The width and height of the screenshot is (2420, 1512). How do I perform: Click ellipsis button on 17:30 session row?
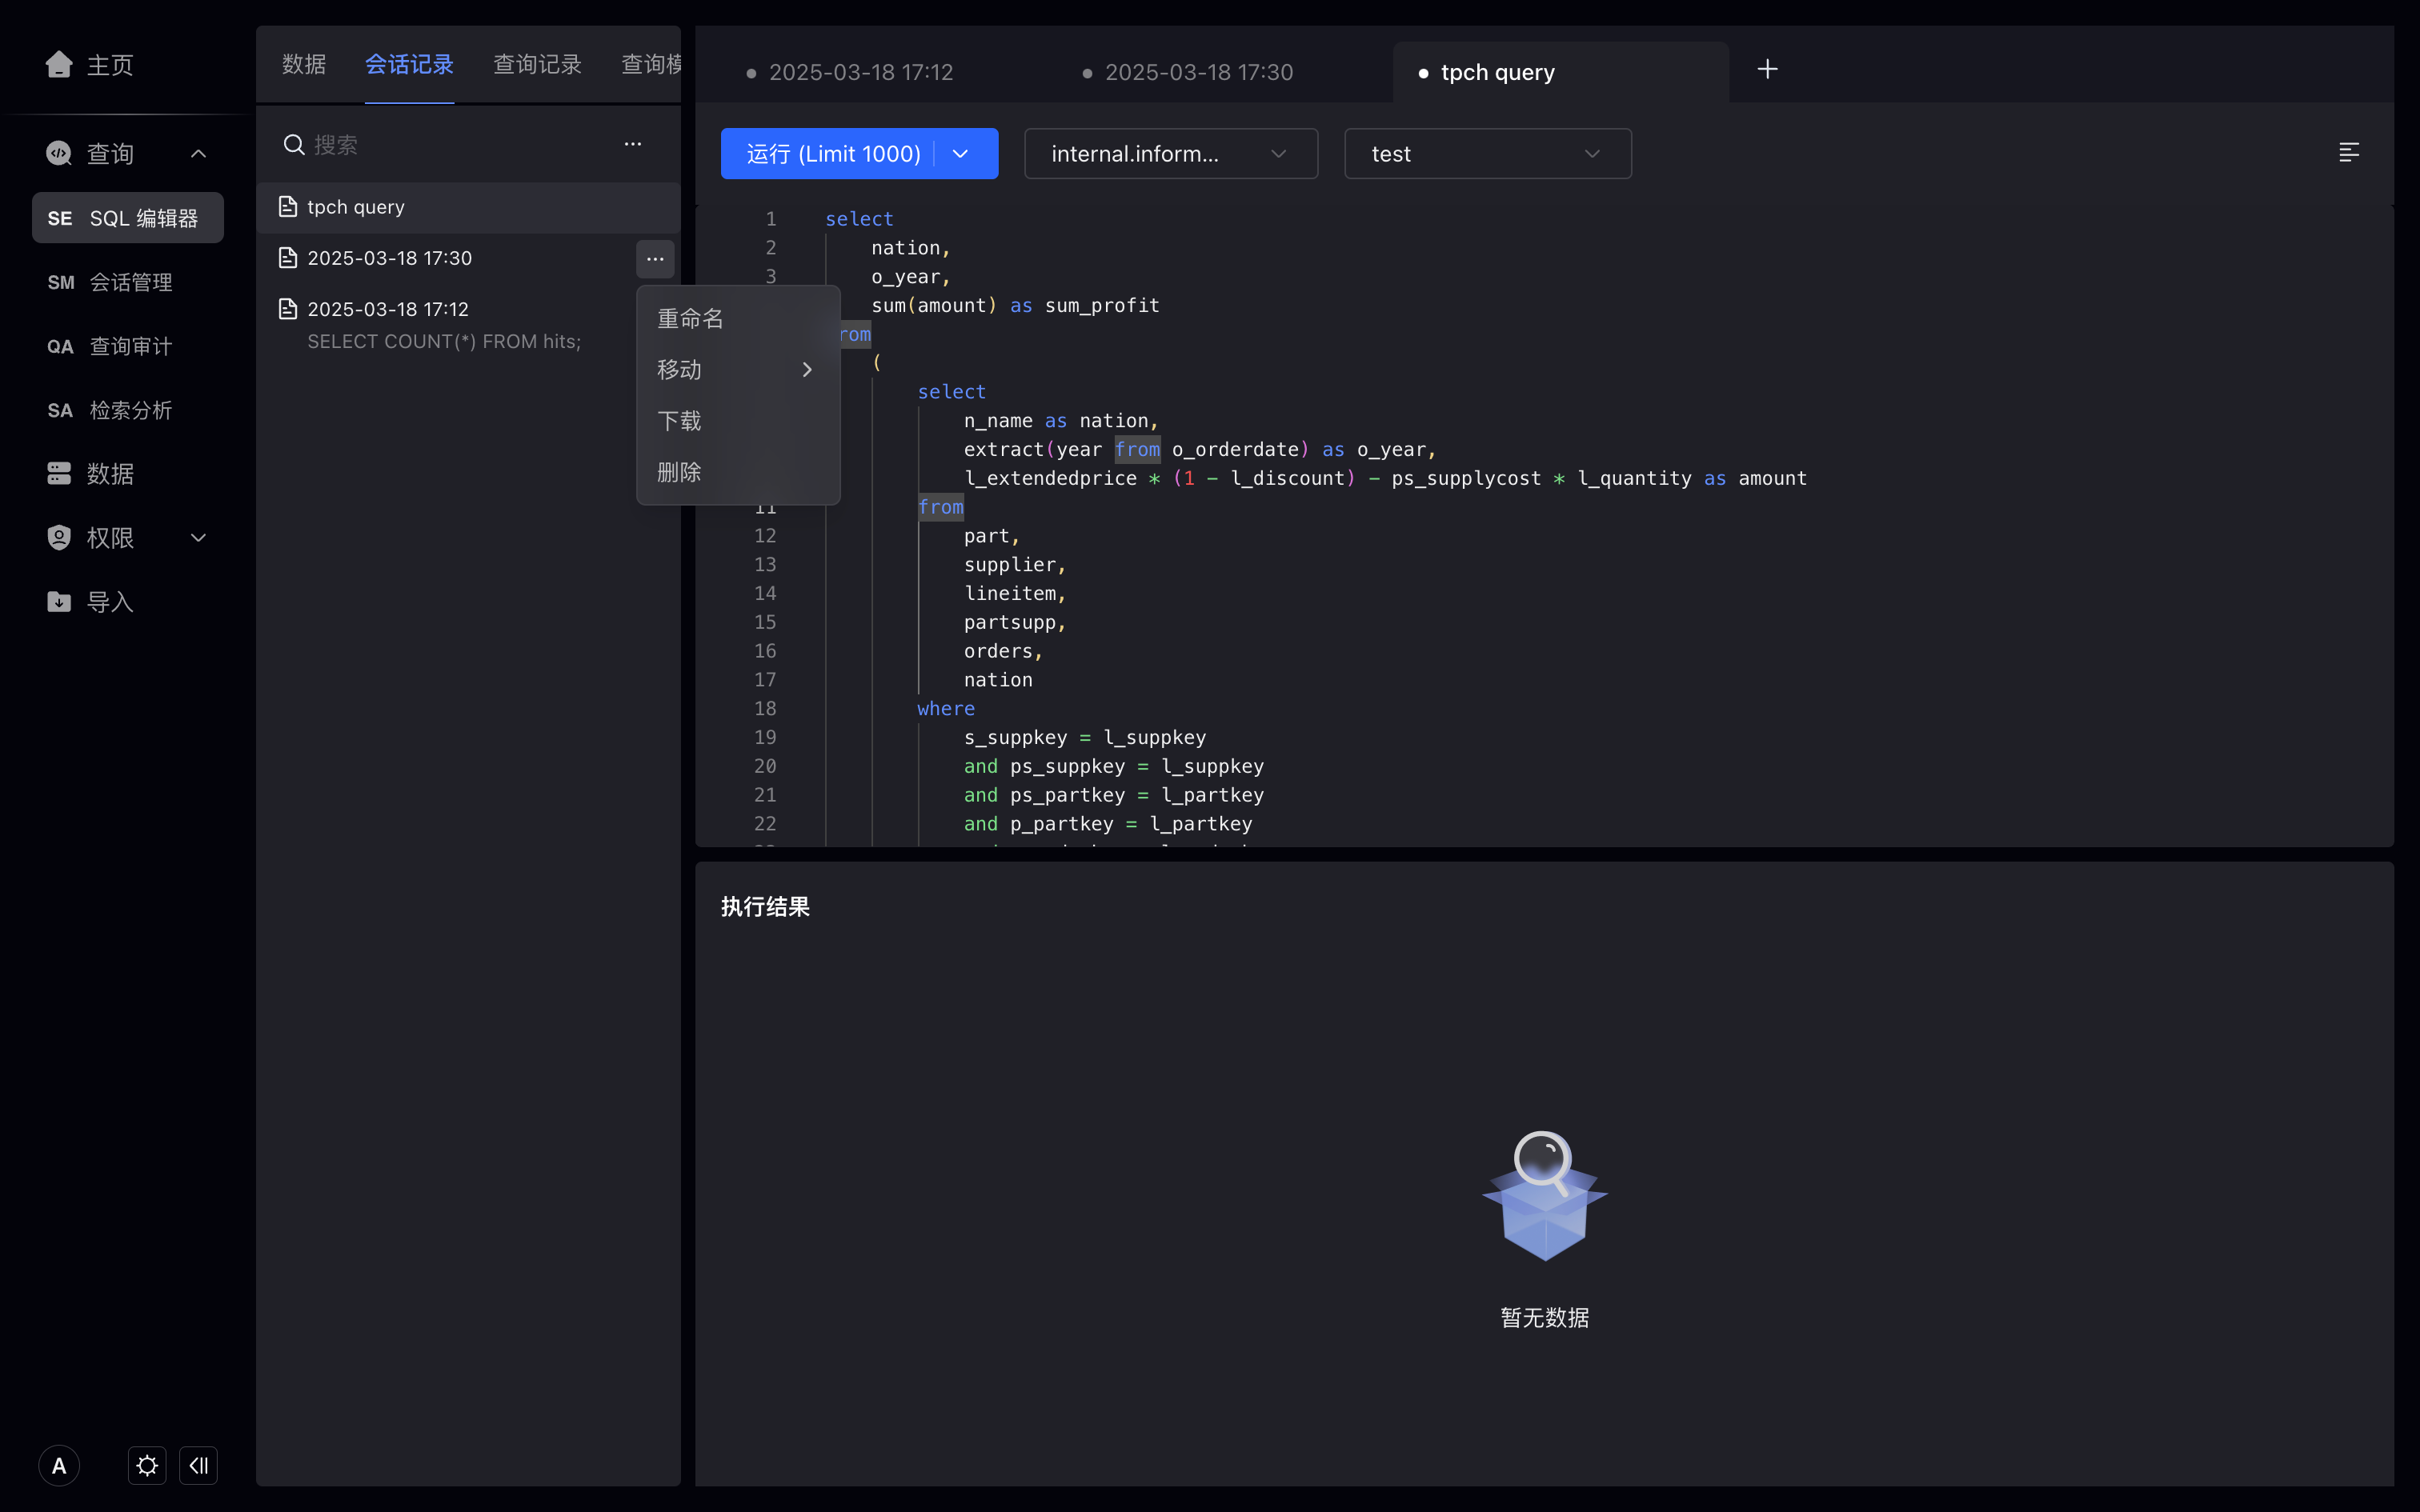(655, 259)
